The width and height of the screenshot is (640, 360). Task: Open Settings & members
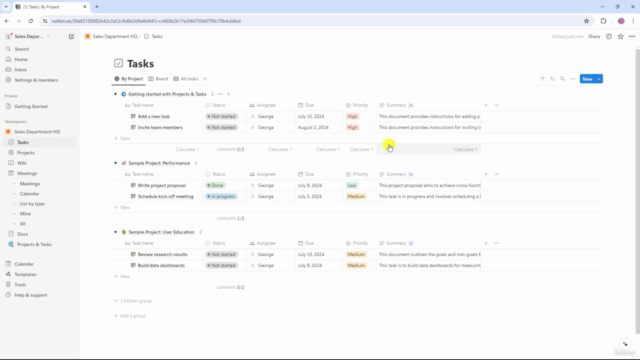tap(36, 80)
